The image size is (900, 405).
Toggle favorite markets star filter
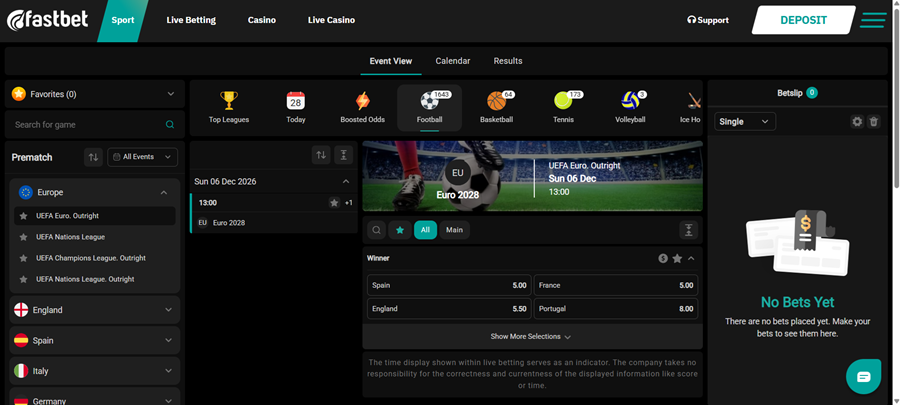tap(399, 230)
